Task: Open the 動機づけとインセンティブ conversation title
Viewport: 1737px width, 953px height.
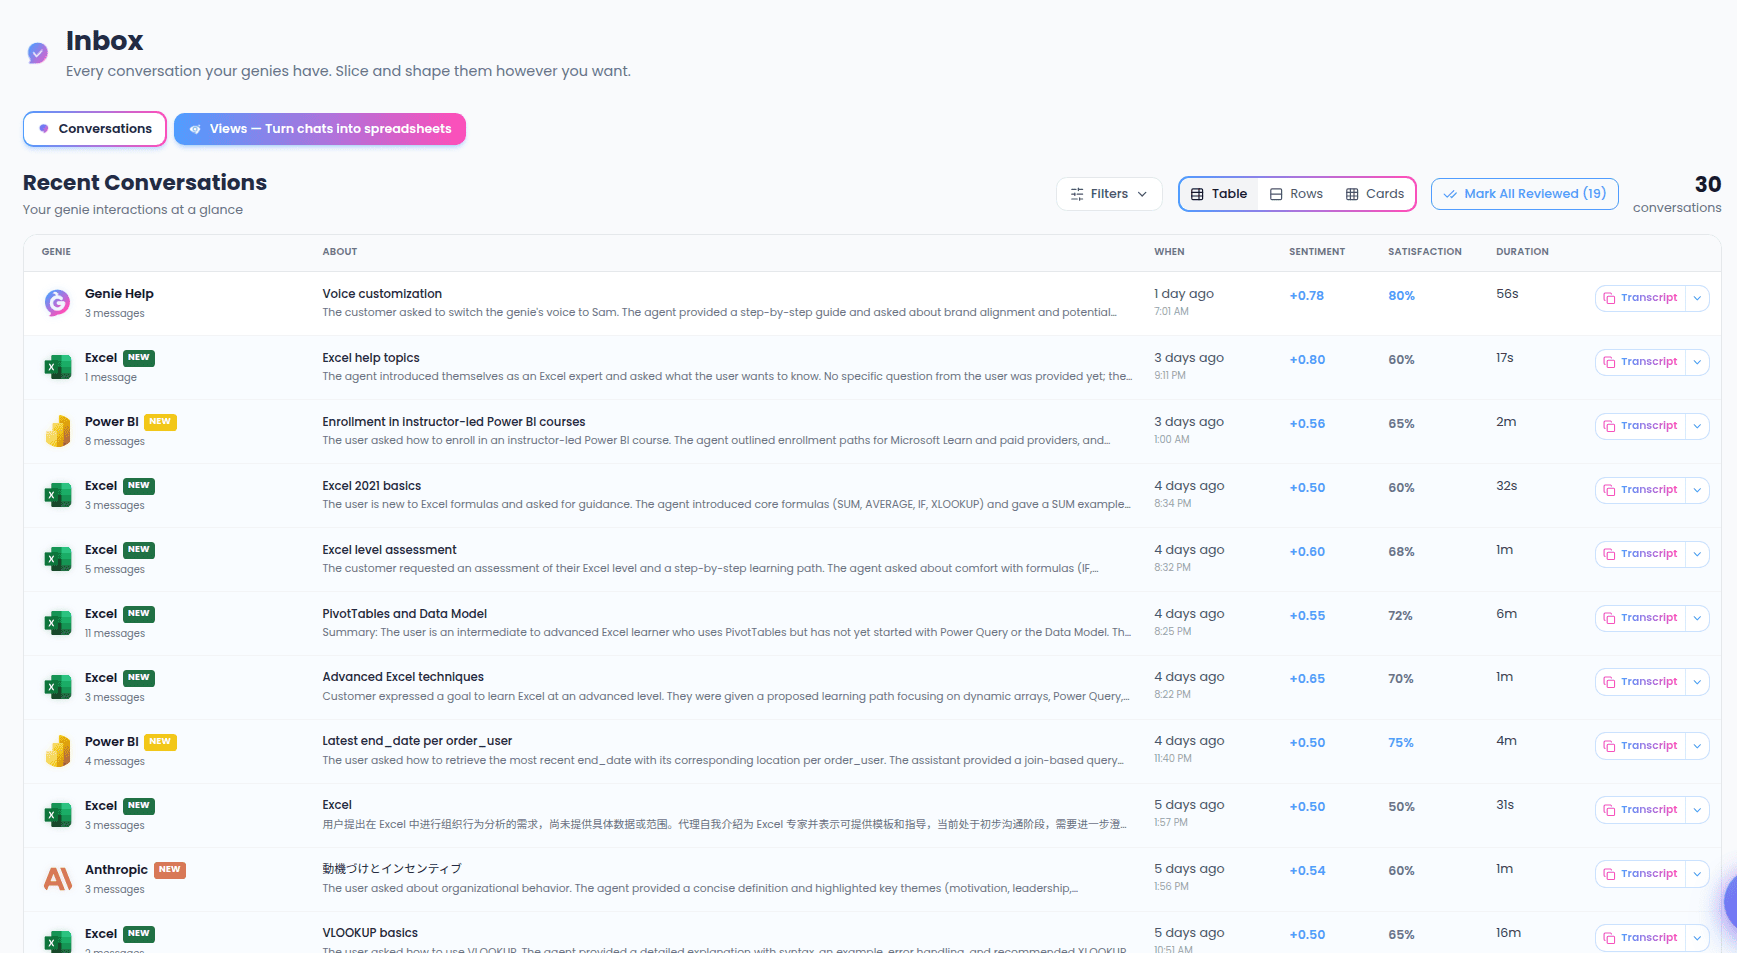Action: (392, 869)
